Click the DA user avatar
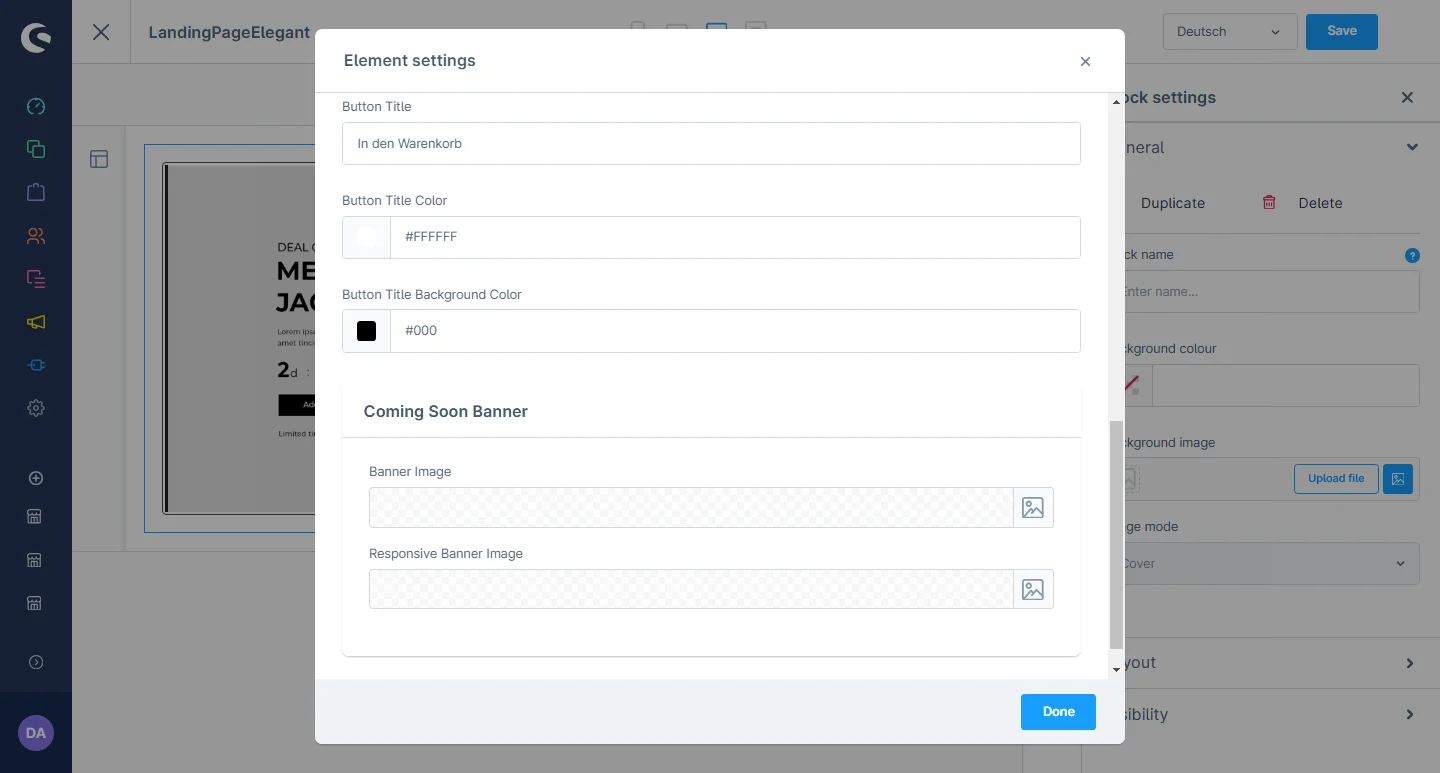1440x773 pixels. pyautogui.click(x=36, y=733)
